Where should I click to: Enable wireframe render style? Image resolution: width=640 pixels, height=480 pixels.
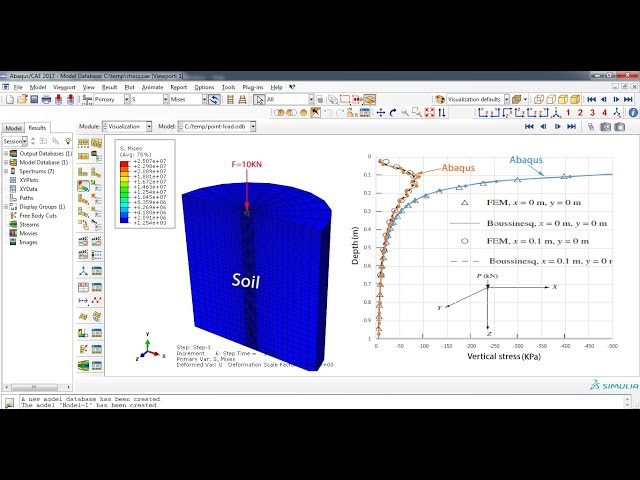(539, 99)
